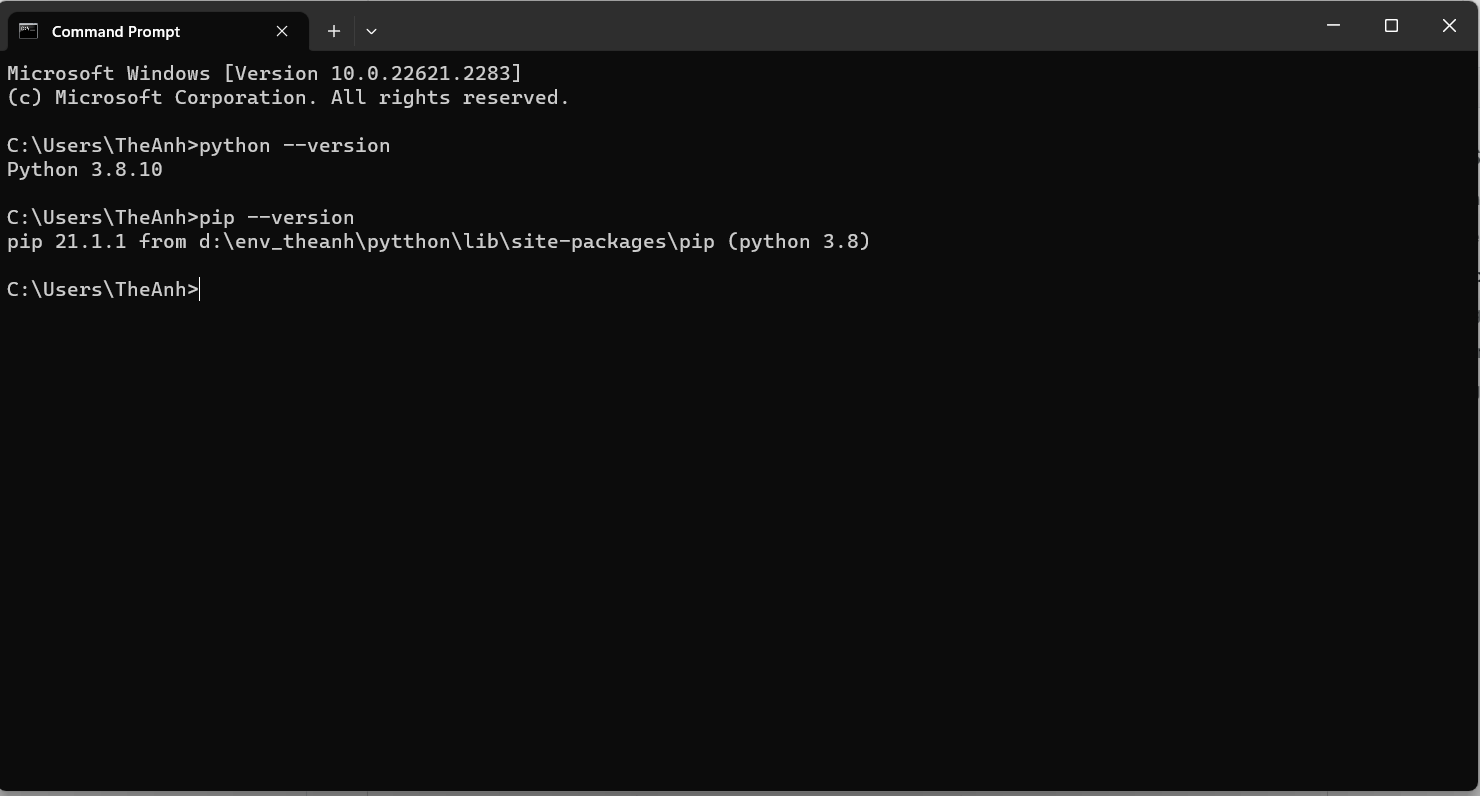The height and width of the screenshot is (796, 1480).
Task: Click the 'python --version' command text
Action: pyautogui.click(x=294, y=146)
